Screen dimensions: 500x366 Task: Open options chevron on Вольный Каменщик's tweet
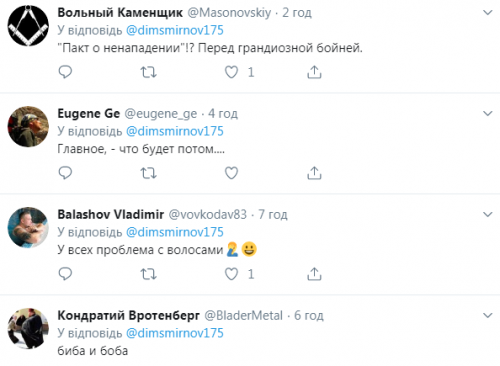coord(488,13)
